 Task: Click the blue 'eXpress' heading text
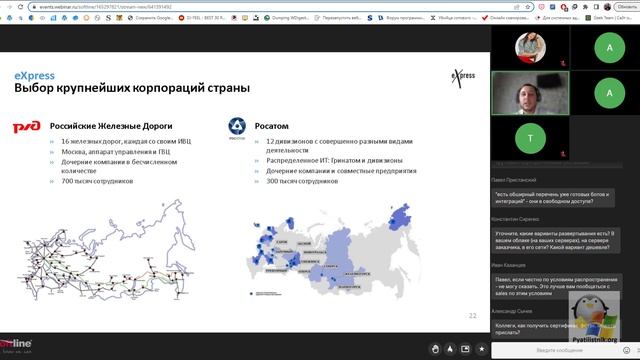[34, 76]
